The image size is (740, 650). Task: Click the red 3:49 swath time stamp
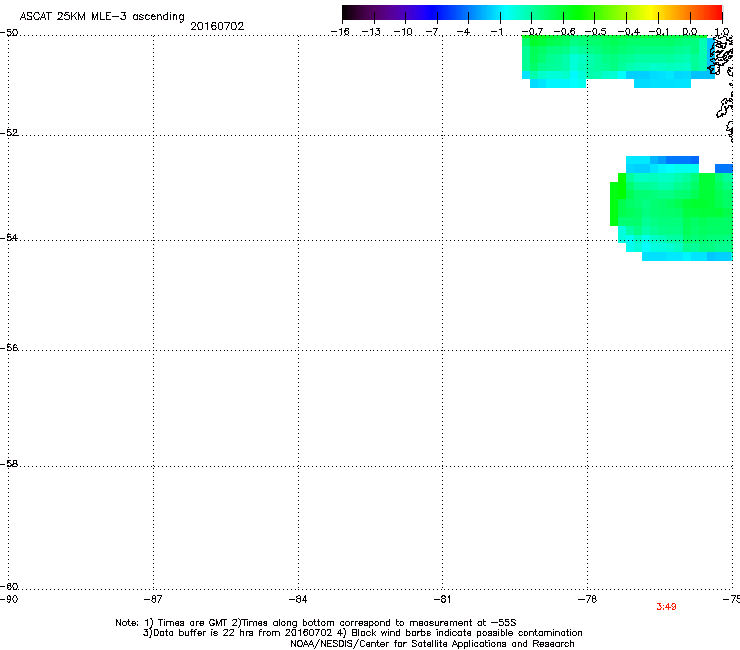point(666,607)
